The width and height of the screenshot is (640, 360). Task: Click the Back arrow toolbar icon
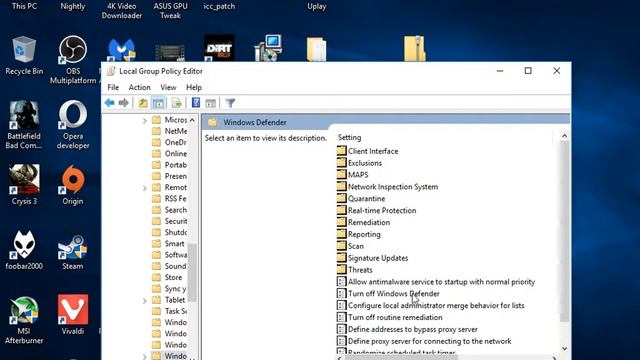[109, 103]
